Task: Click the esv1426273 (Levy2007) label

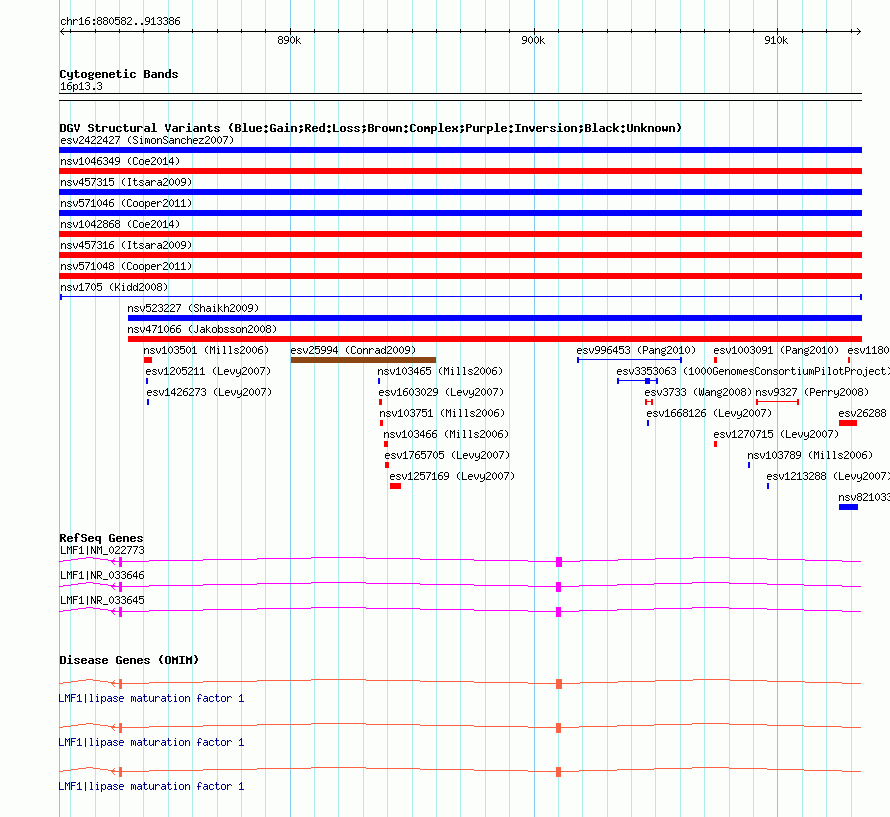Action: coord(209,392)
